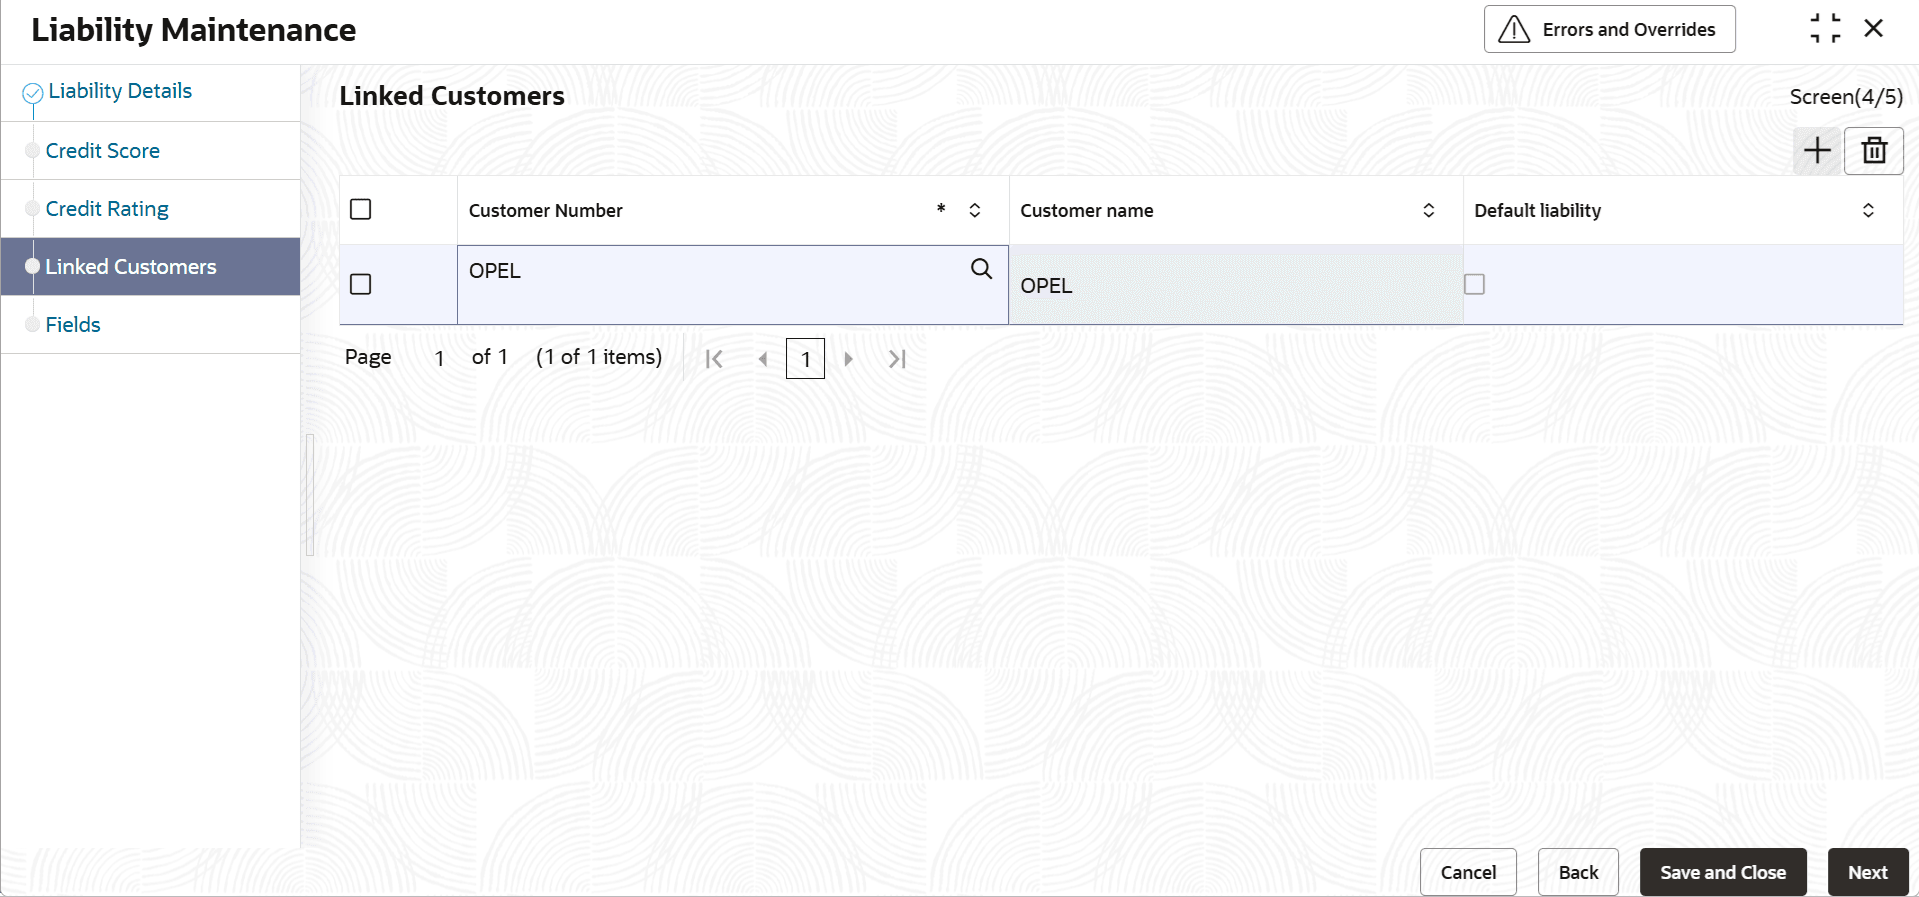The height and width of the screenshot is (897, 1919).
Task: Enable Default liability checkbox for OPEL
Action: click(x=1474, y=285)
